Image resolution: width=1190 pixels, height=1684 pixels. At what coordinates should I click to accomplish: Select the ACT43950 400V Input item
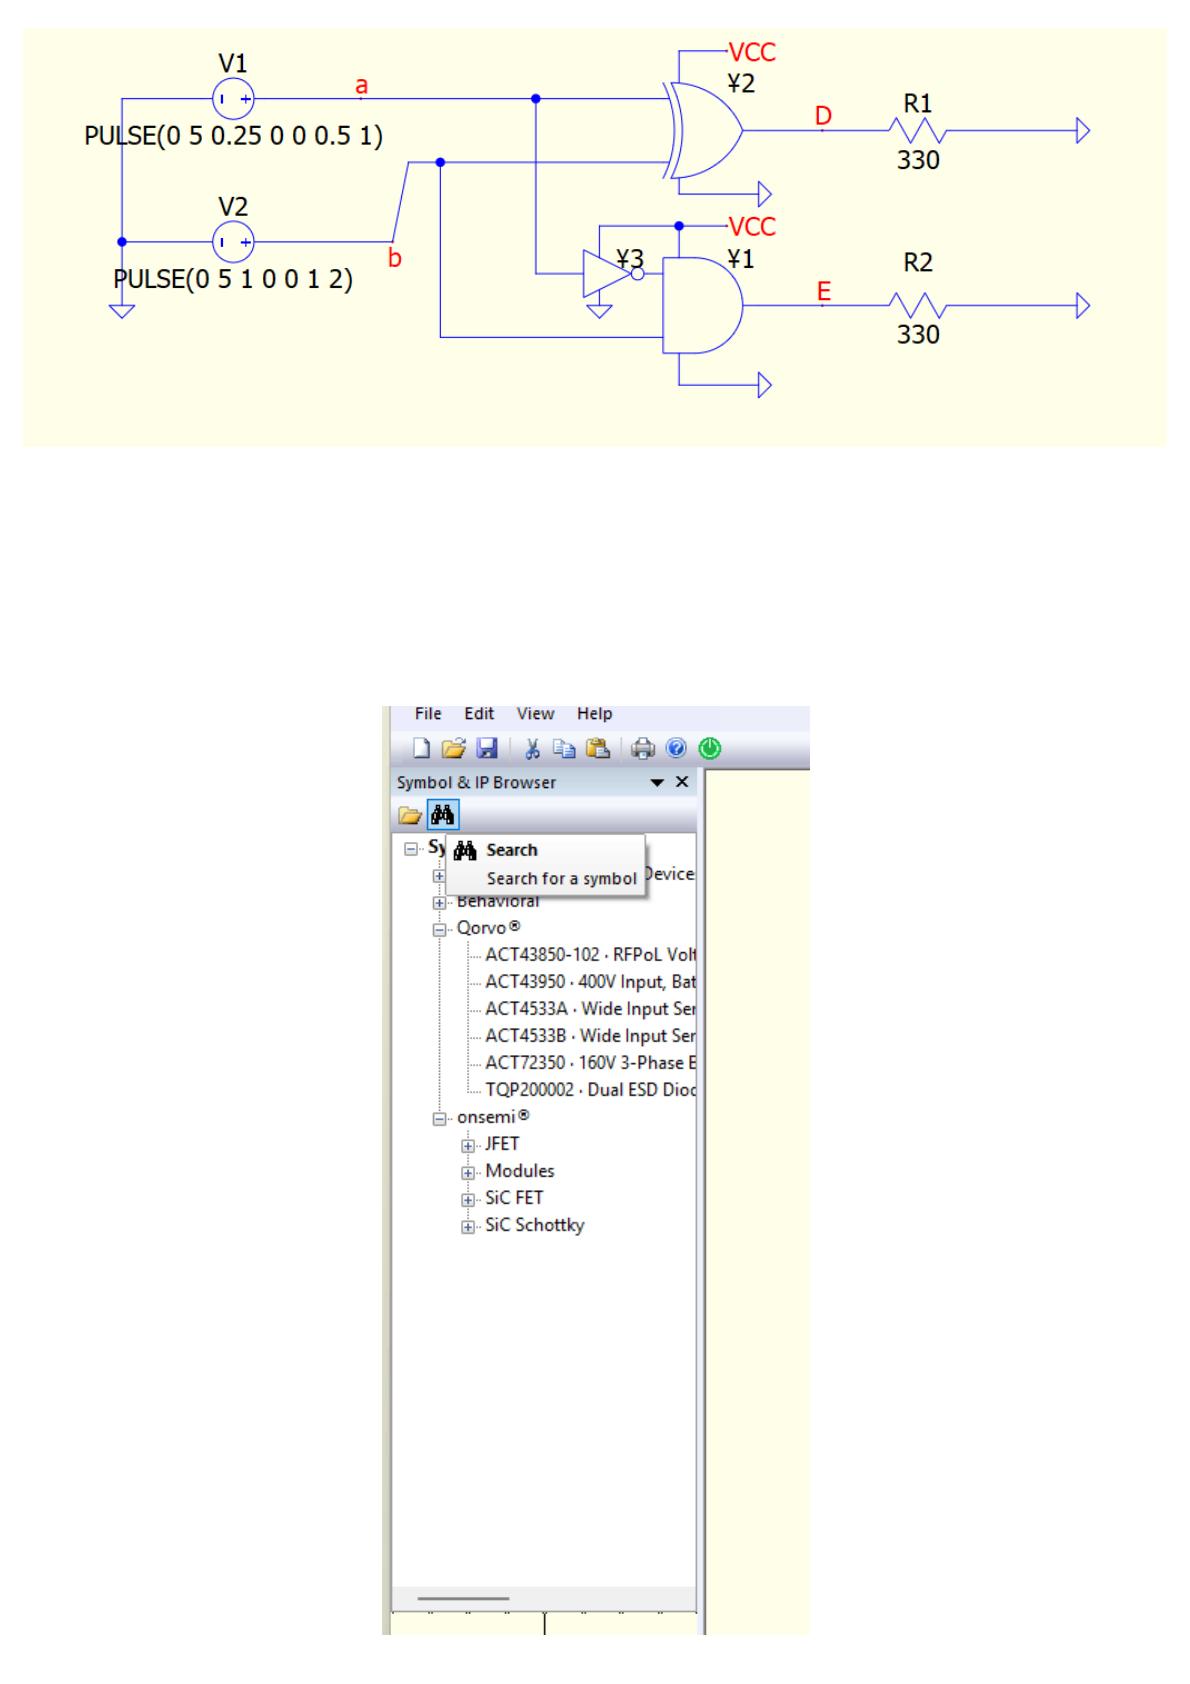click(x=590, y=982)
